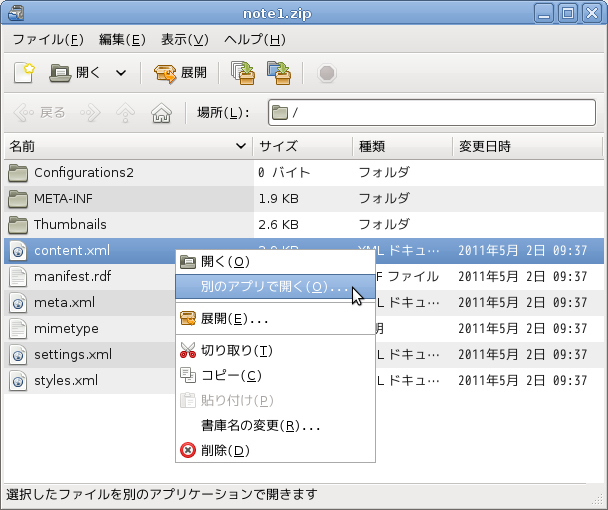Sort by the 名前 column header

coord(128,147)
